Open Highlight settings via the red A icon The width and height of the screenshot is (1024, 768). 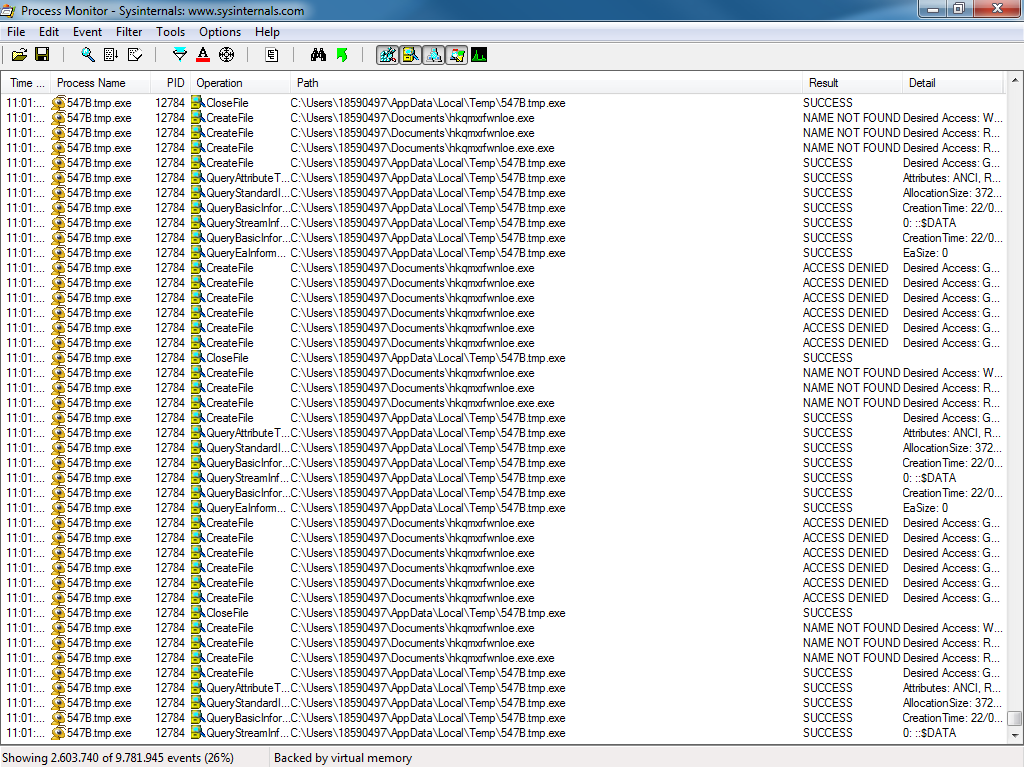point(203,55)
